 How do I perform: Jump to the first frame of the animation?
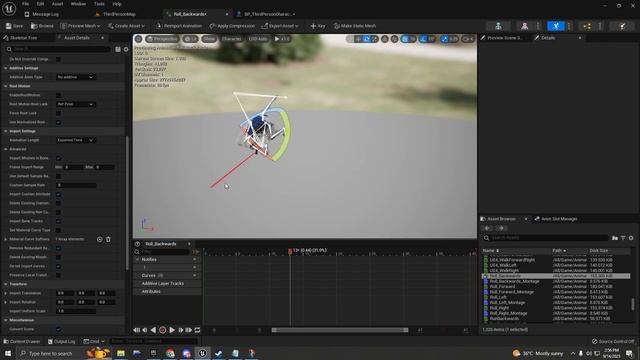click(x=137, y=330)
